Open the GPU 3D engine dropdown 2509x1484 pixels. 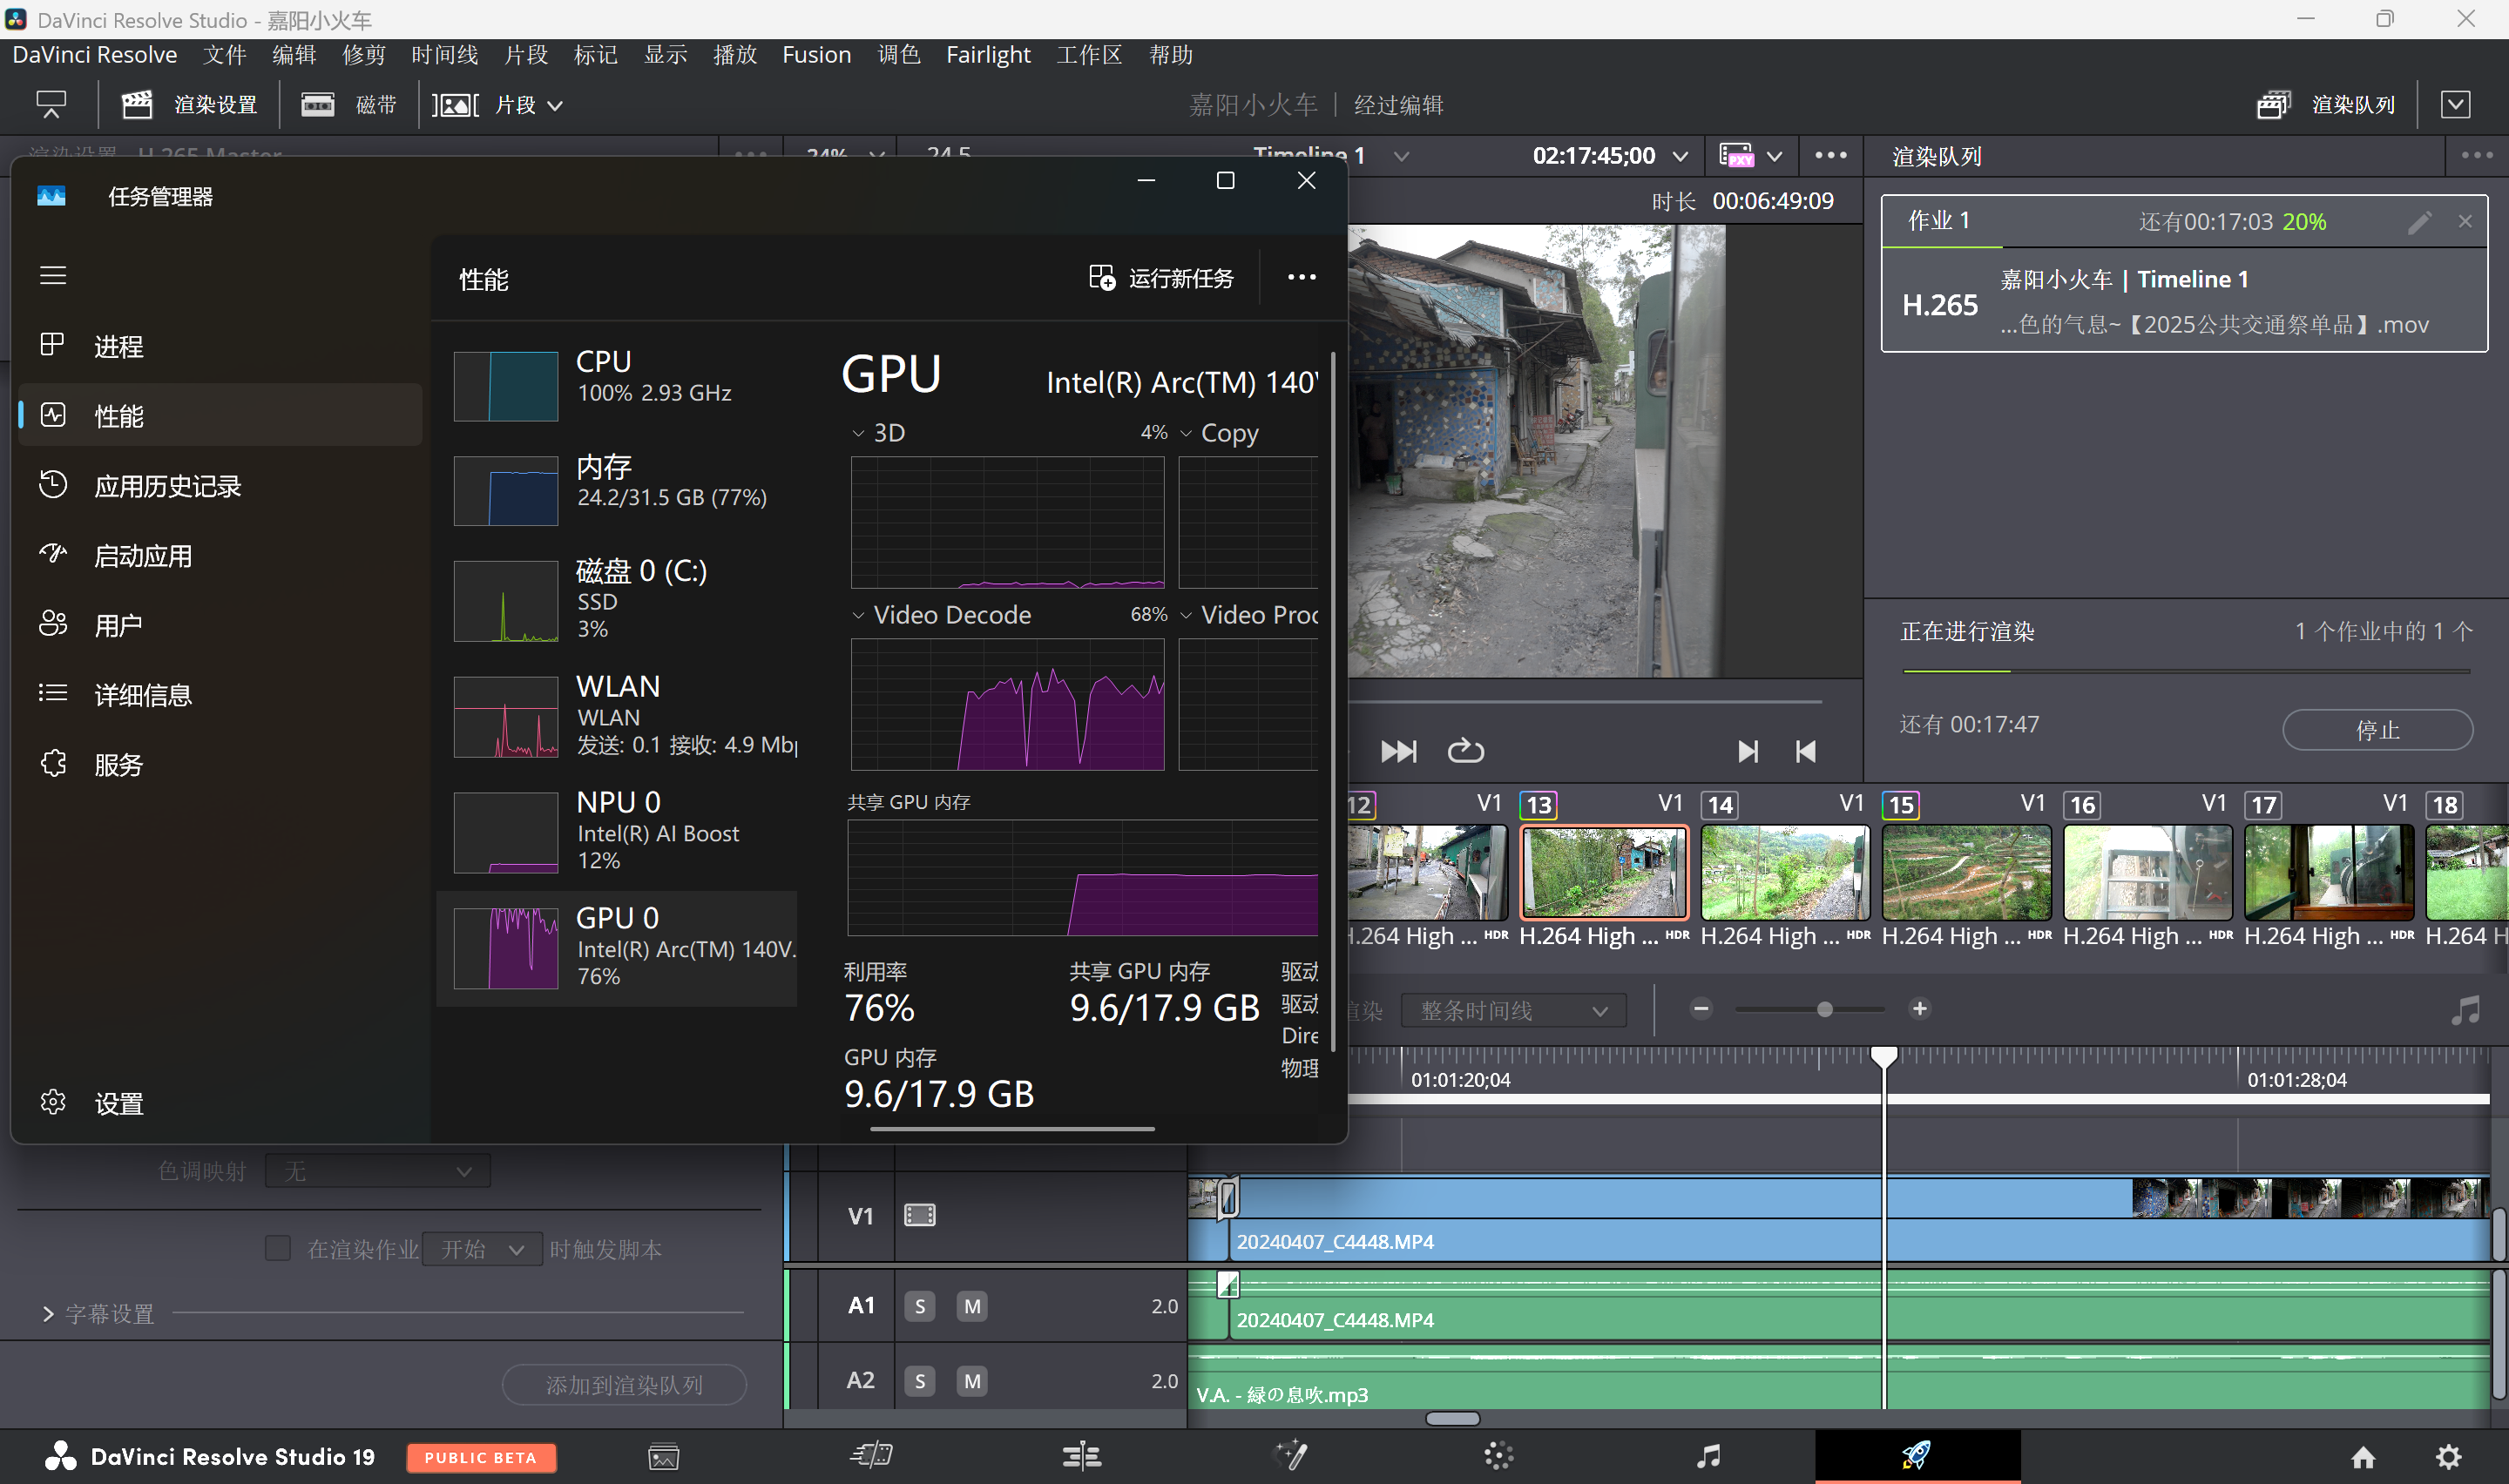point(857,433)
